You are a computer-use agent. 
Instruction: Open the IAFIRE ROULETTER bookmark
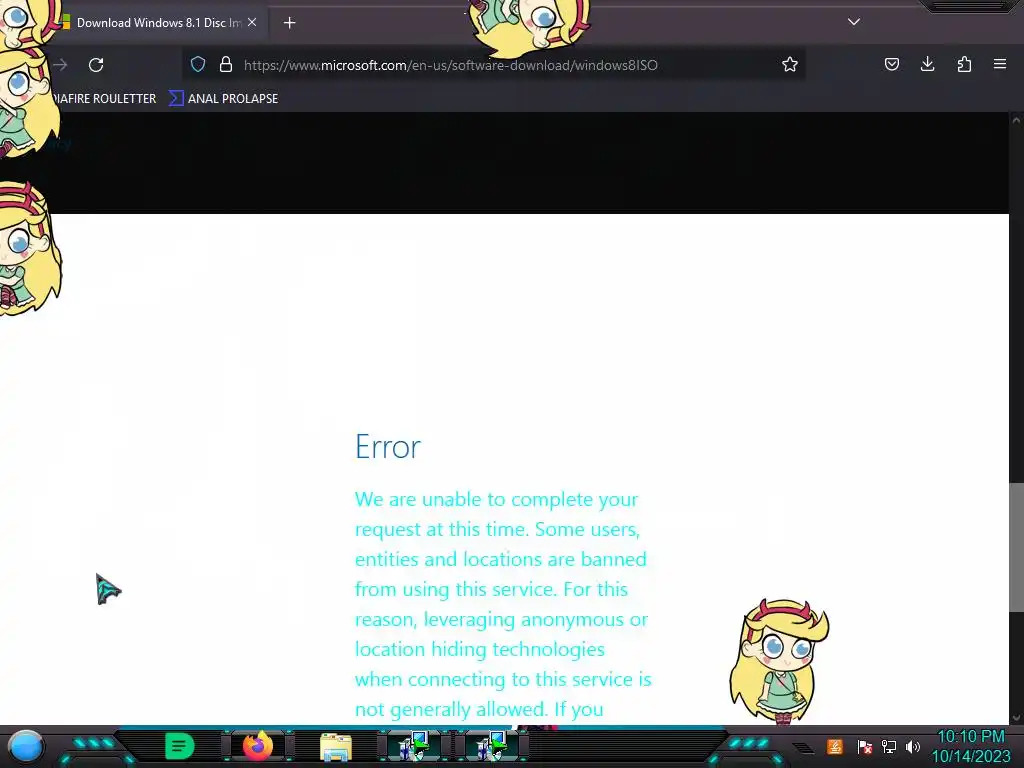point(104,99)
